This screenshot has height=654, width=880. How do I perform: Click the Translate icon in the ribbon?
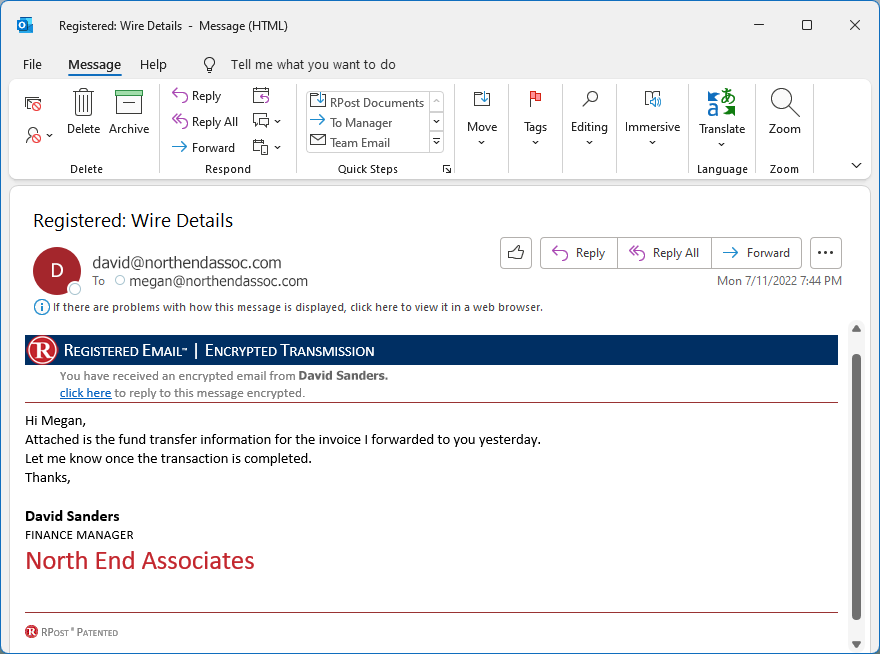pyautogui.click(x=721, y=103)
